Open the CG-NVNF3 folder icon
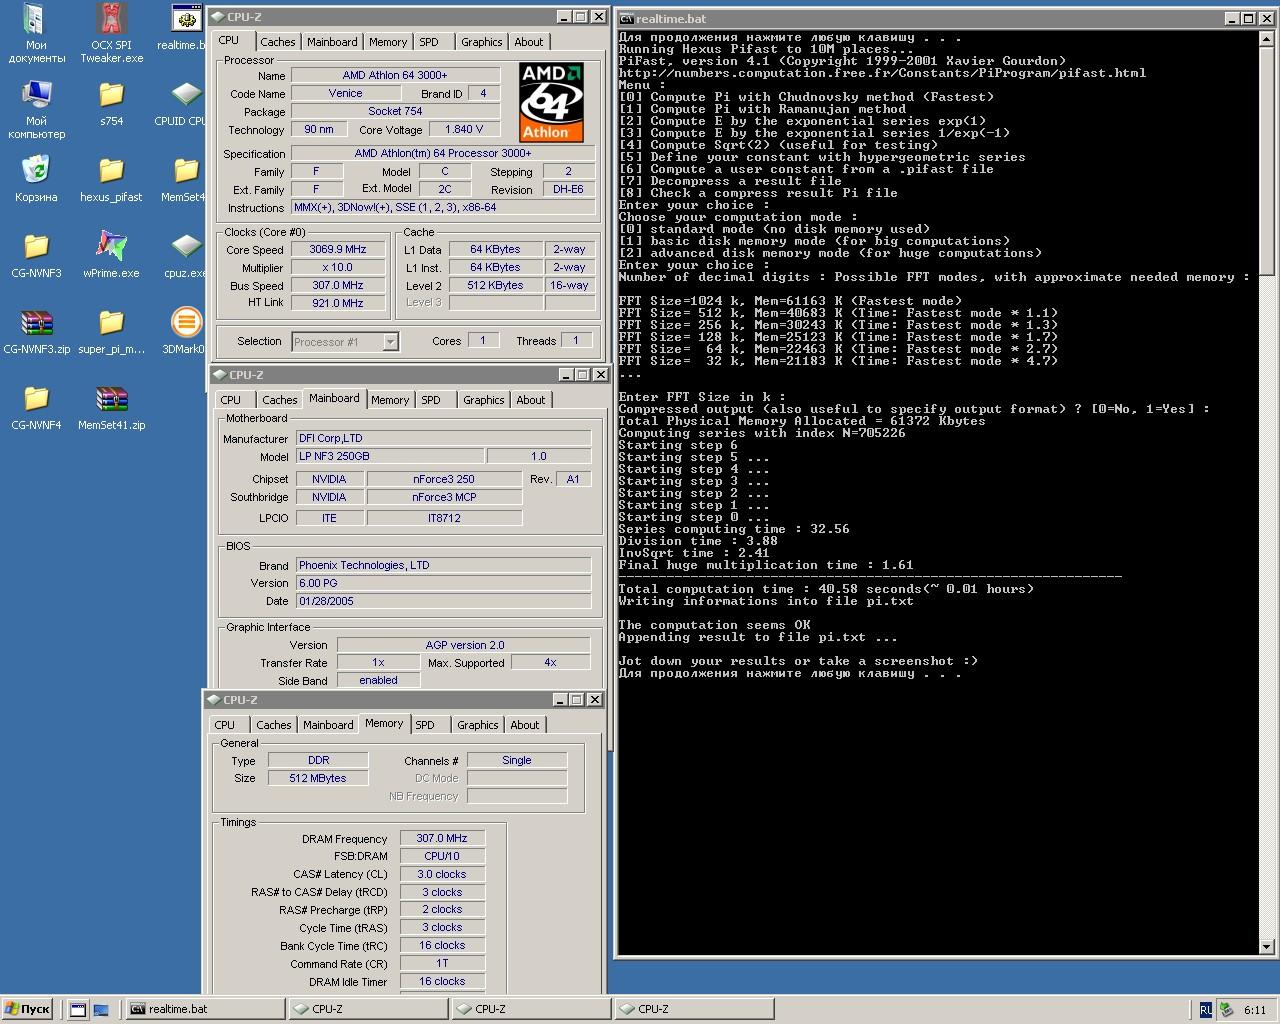 36,255
